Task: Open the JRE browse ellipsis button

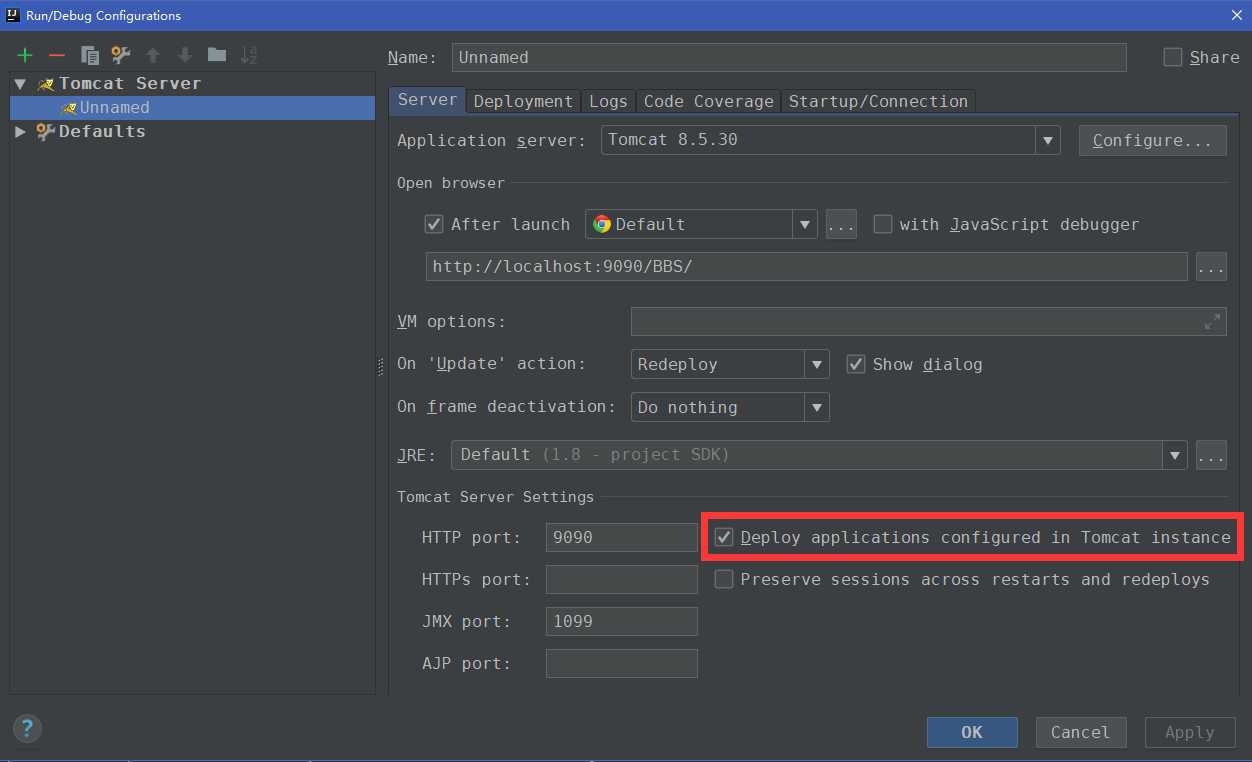Action: [1211, 455]
